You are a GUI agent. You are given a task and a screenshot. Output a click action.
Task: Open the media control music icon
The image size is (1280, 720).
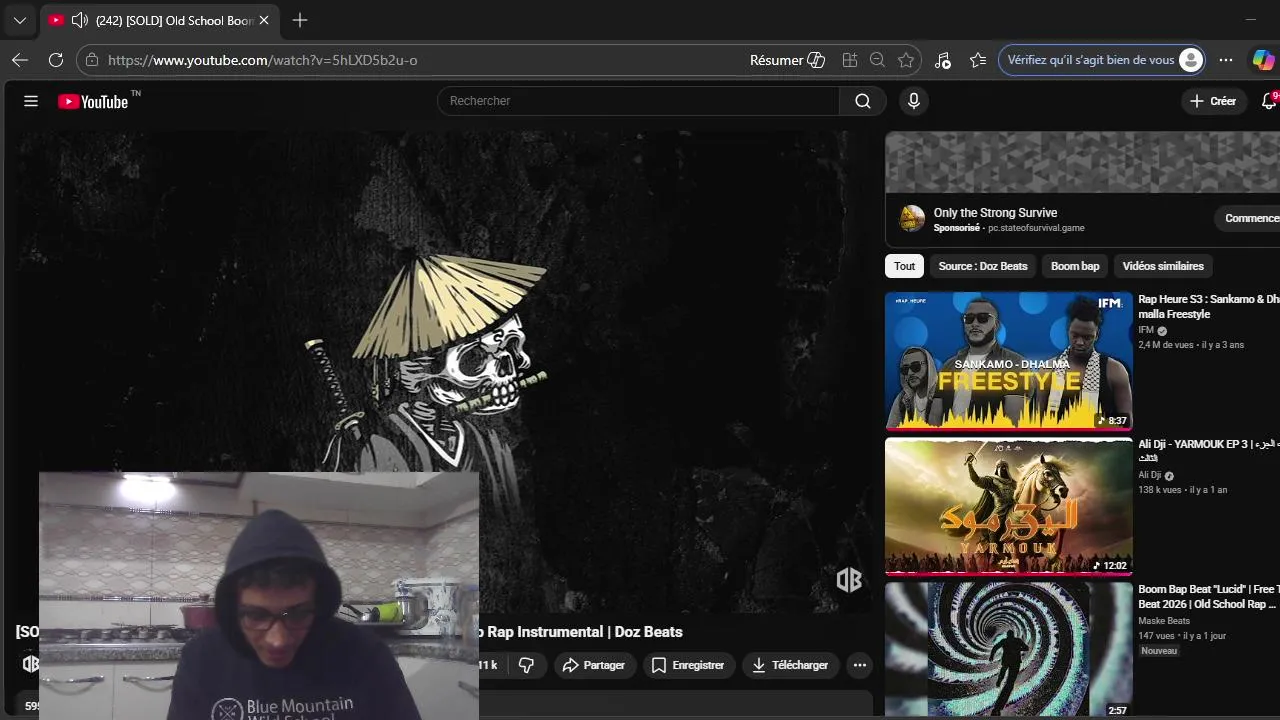[x=943, y=60]
